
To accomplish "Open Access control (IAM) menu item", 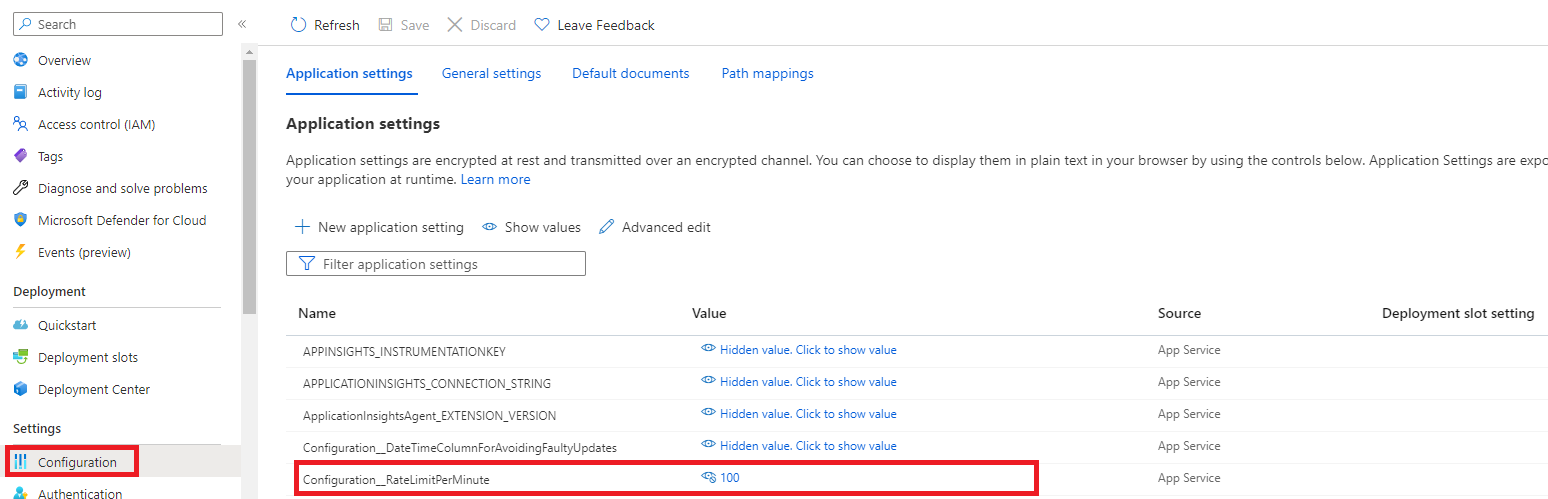I will (x=96, y=124).
